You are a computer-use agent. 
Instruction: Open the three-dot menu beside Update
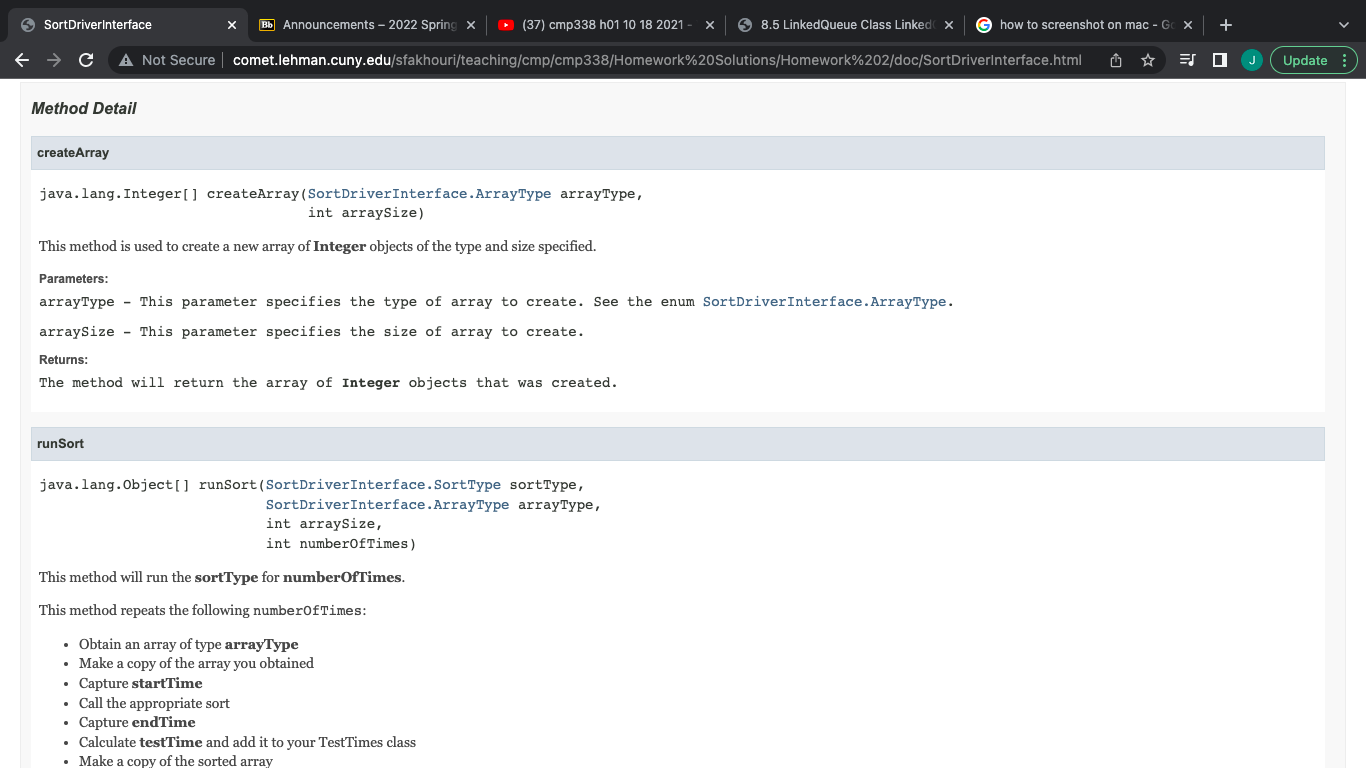(1345, 60)
